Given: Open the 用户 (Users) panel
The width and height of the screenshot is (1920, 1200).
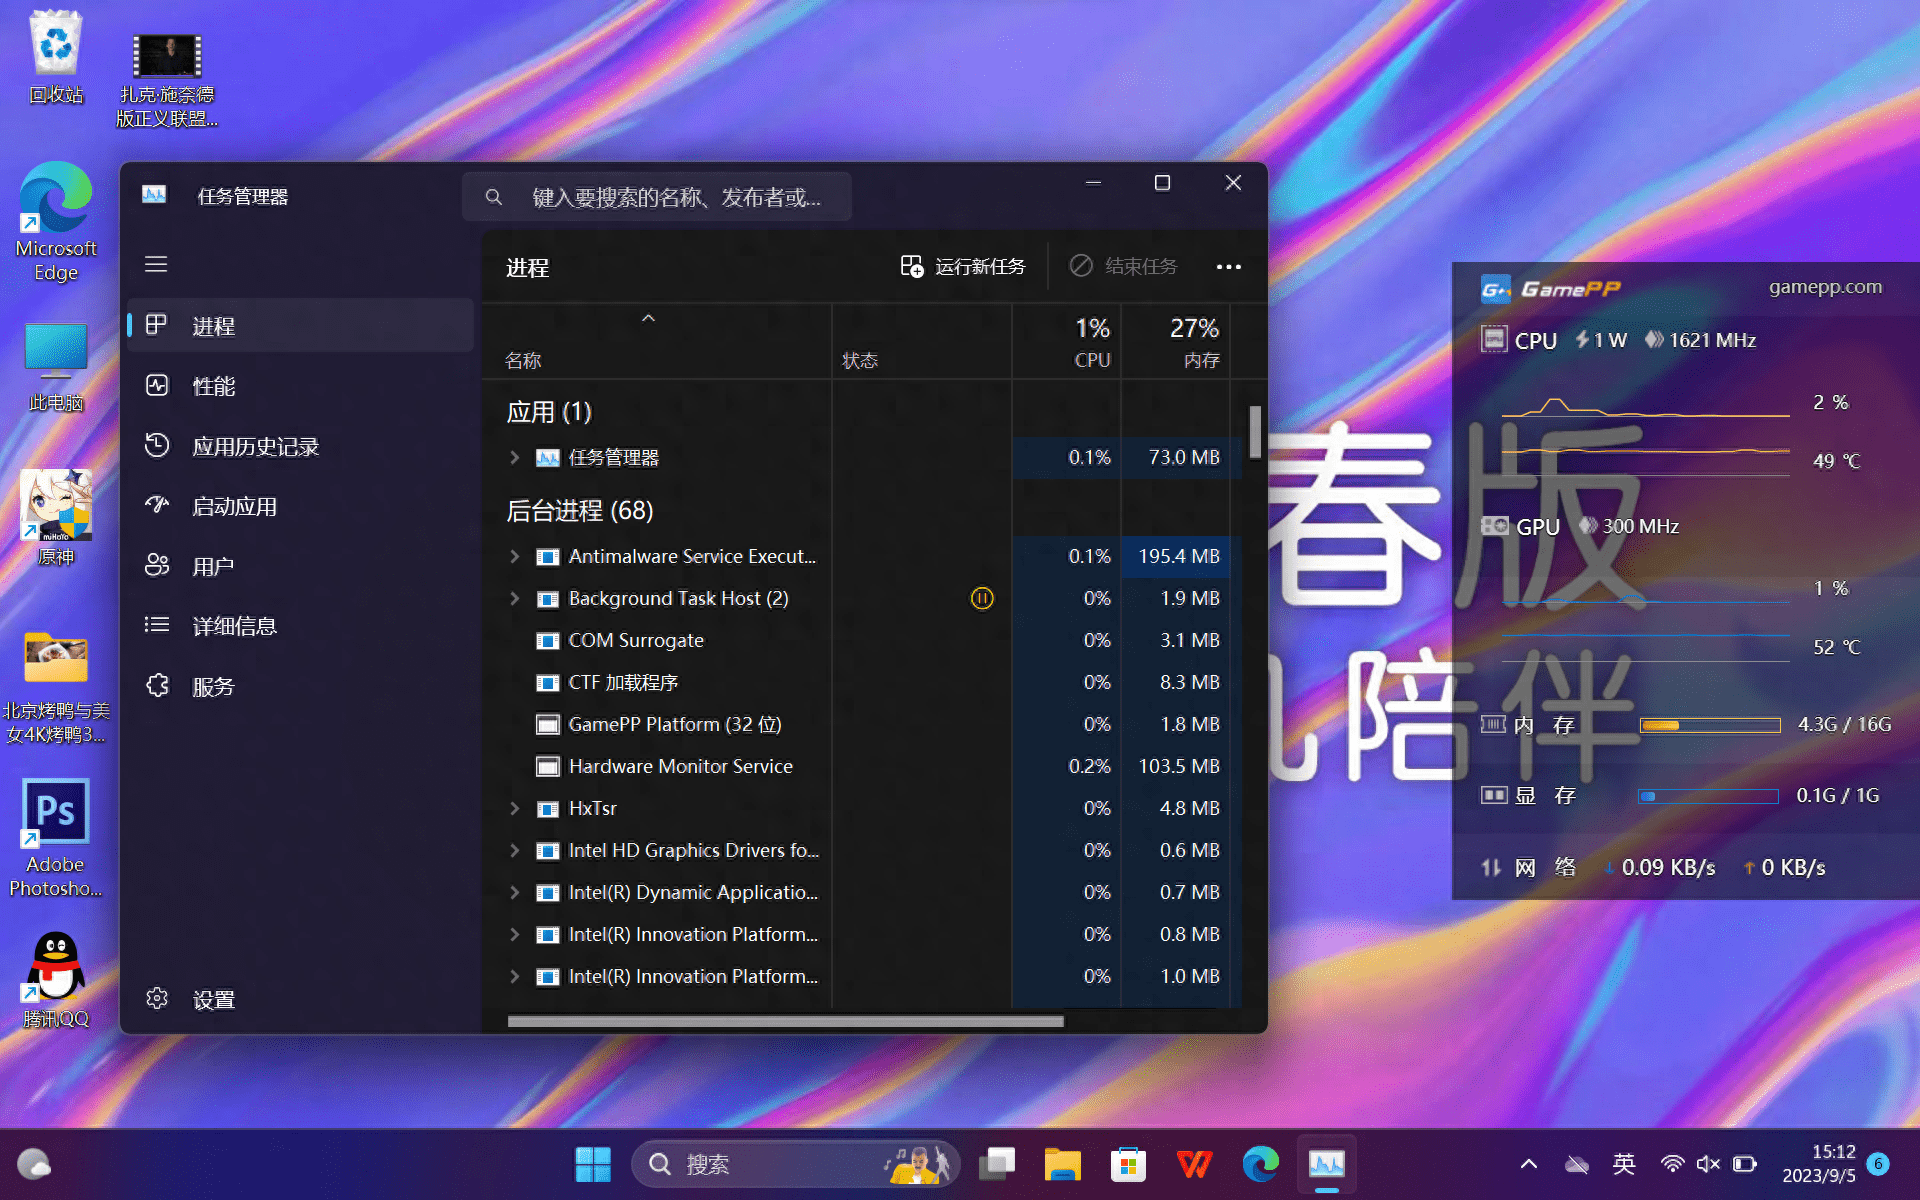Looking at the screenshot, I should 211,565.
